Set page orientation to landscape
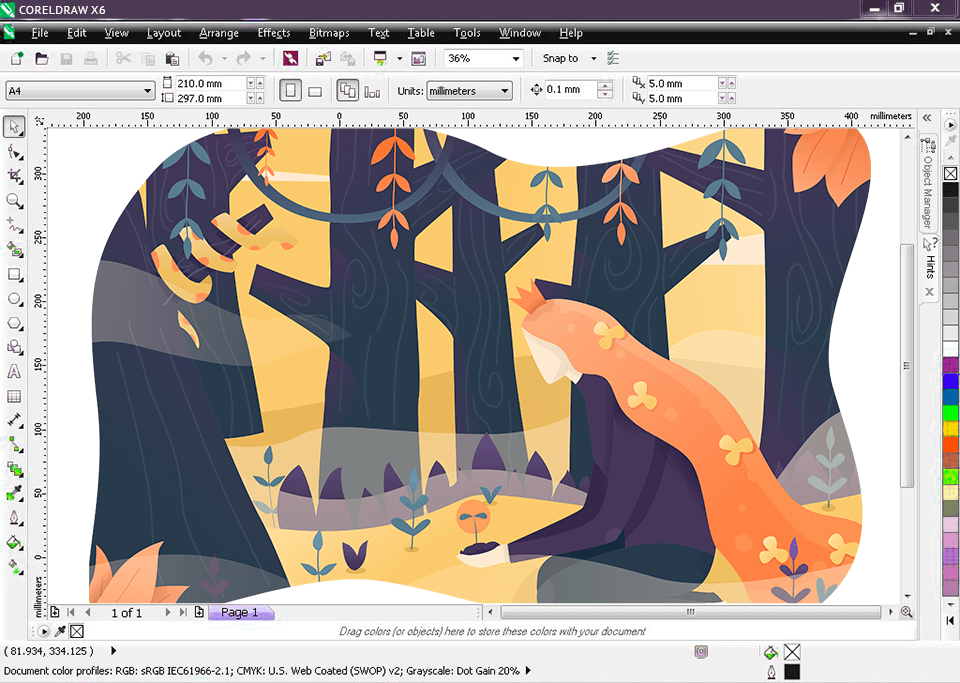Screen dimensions: 960x683 tap(313, 90)
